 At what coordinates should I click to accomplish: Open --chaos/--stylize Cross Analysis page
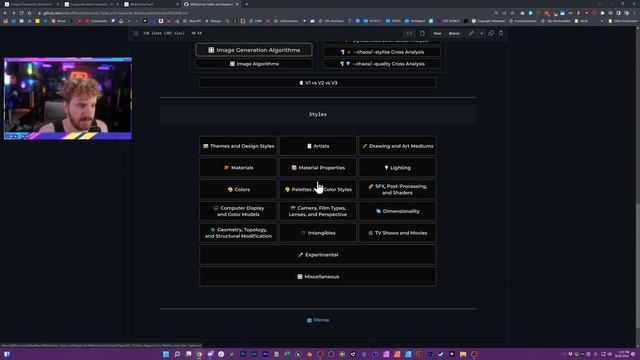click(x=382, y=52)
